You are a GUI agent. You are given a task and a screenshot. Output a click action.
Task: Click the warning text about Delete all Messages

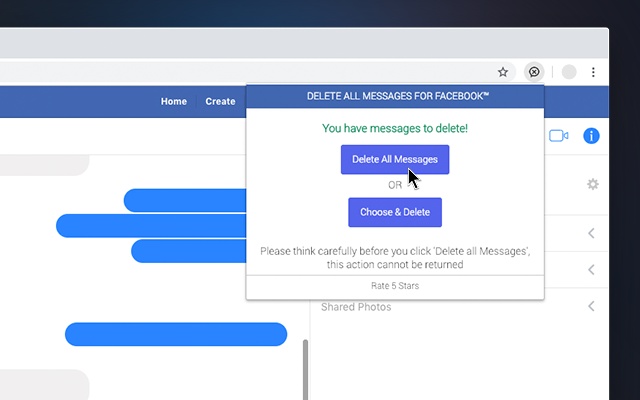pyautogui.click(x=395, y=258)
